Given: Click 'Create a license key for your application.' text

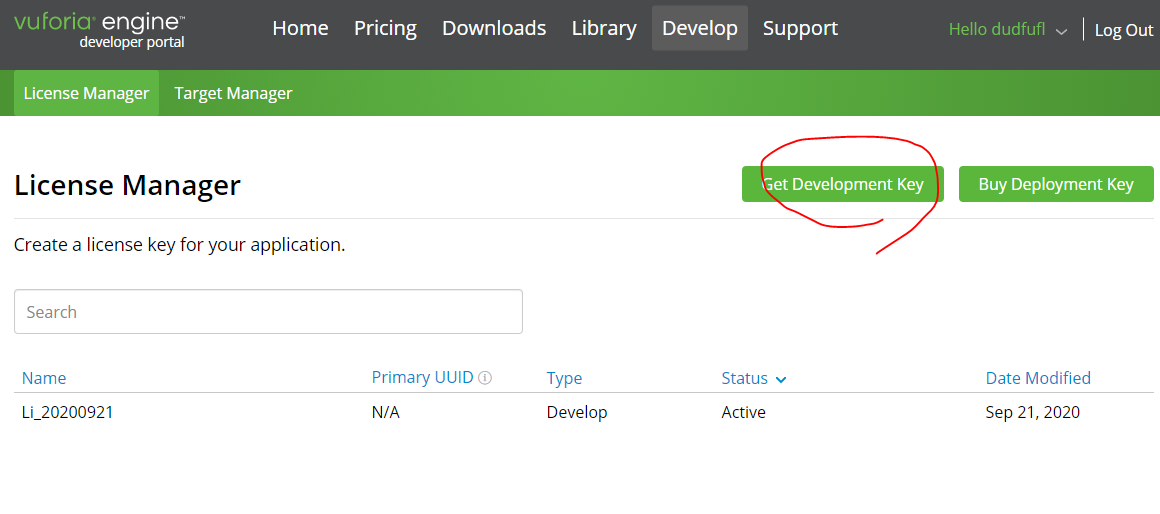Looking at the screenshot, I should click(x=180, y=244).
